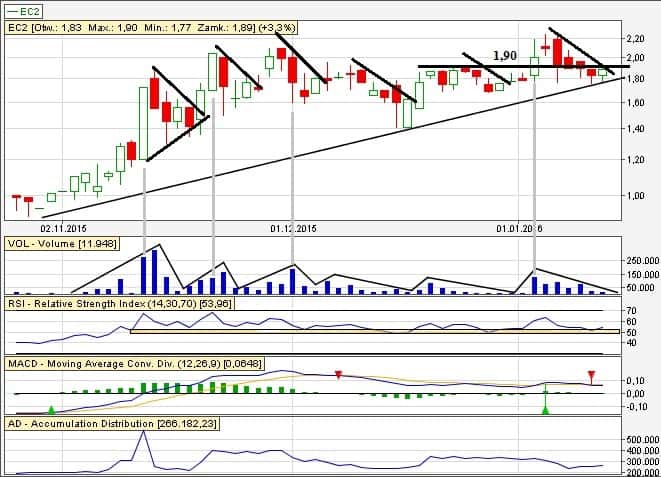The image size is (661, 477).
Task: Open the AD Accumulation Distribution label
Action: pyautogui.click(x=111, y=424)
